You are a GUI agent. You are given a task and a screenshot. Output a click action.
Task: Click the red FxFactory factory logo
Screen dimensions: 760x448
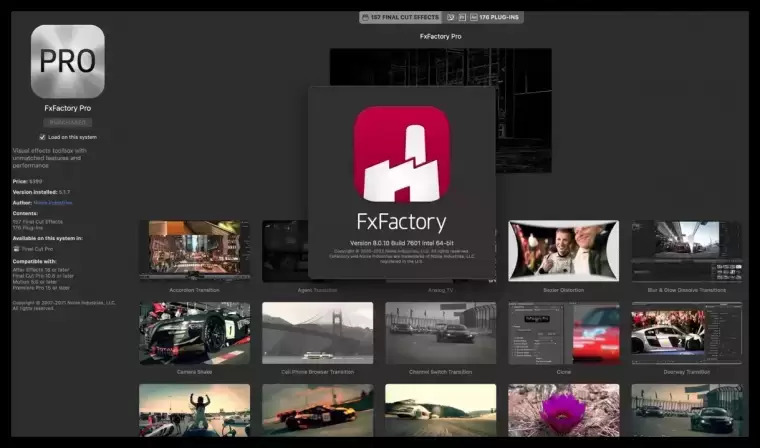401,154
